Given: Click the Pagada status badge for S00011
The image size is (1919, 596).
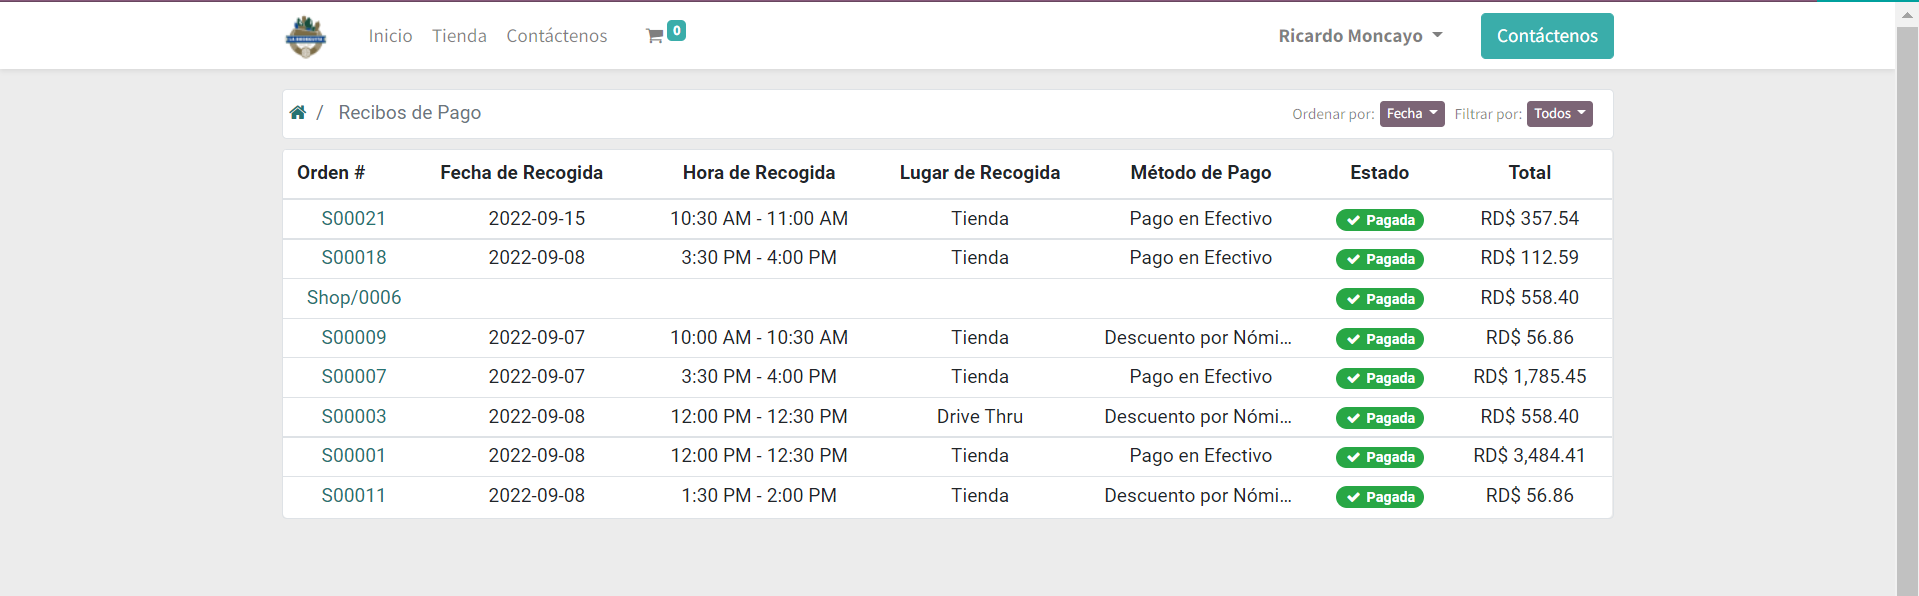Looking at the screenshot, I should [x=1379, y=497].
